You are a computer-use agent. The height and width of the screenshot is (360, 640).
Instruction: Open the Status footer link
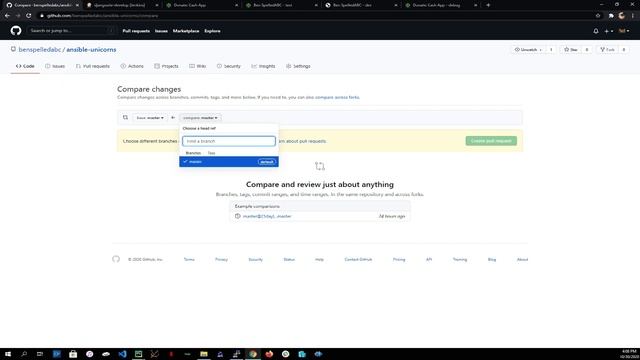click(x=289, y=260)
